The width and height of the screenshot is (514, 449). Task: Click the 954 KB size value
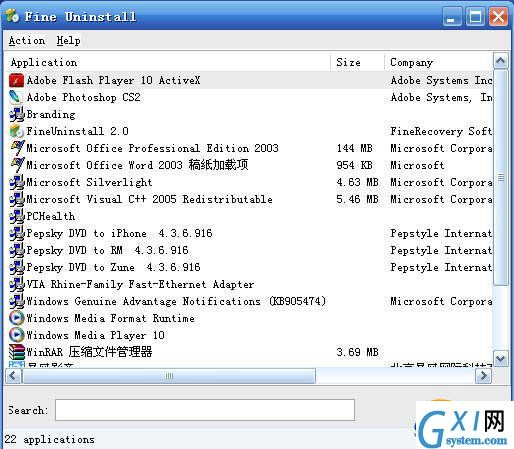(355, 165)
